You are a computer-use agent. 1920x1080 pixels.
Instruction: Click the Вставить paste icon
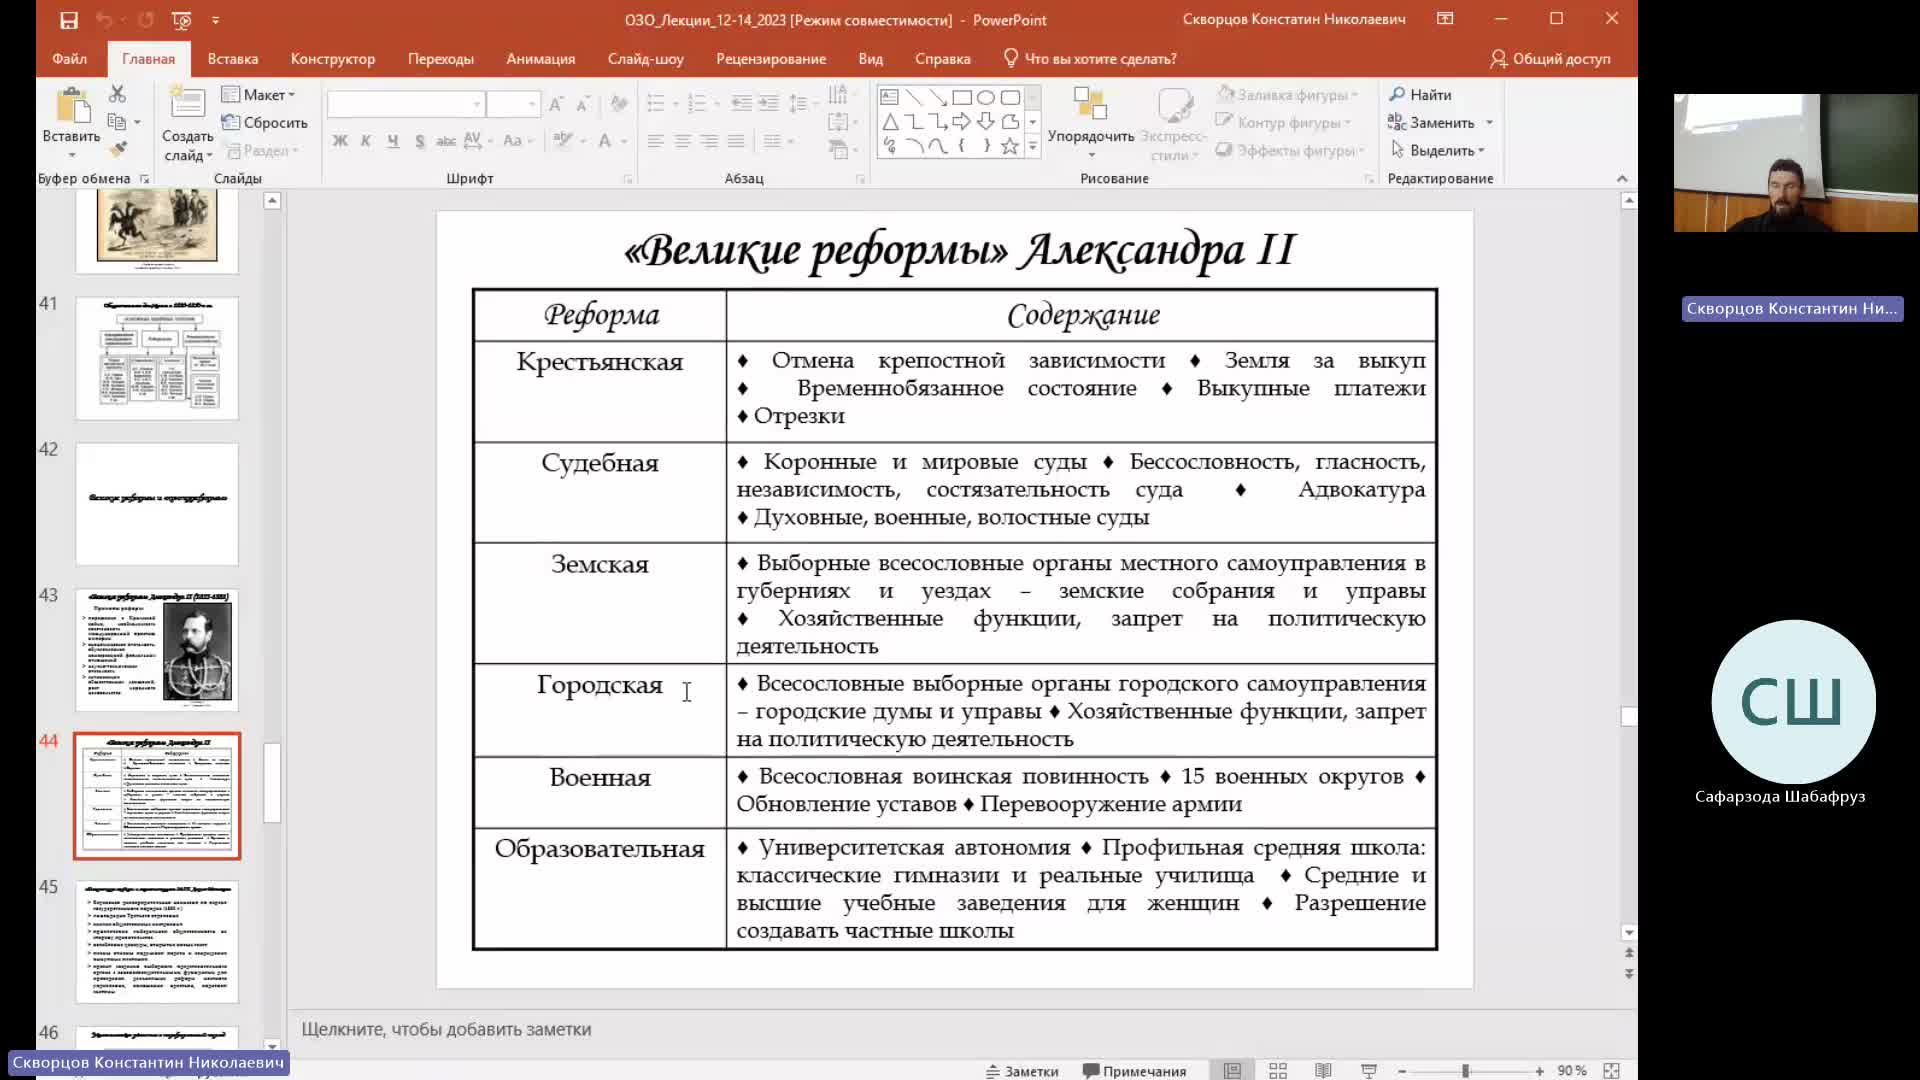click(x=71, y=107)
